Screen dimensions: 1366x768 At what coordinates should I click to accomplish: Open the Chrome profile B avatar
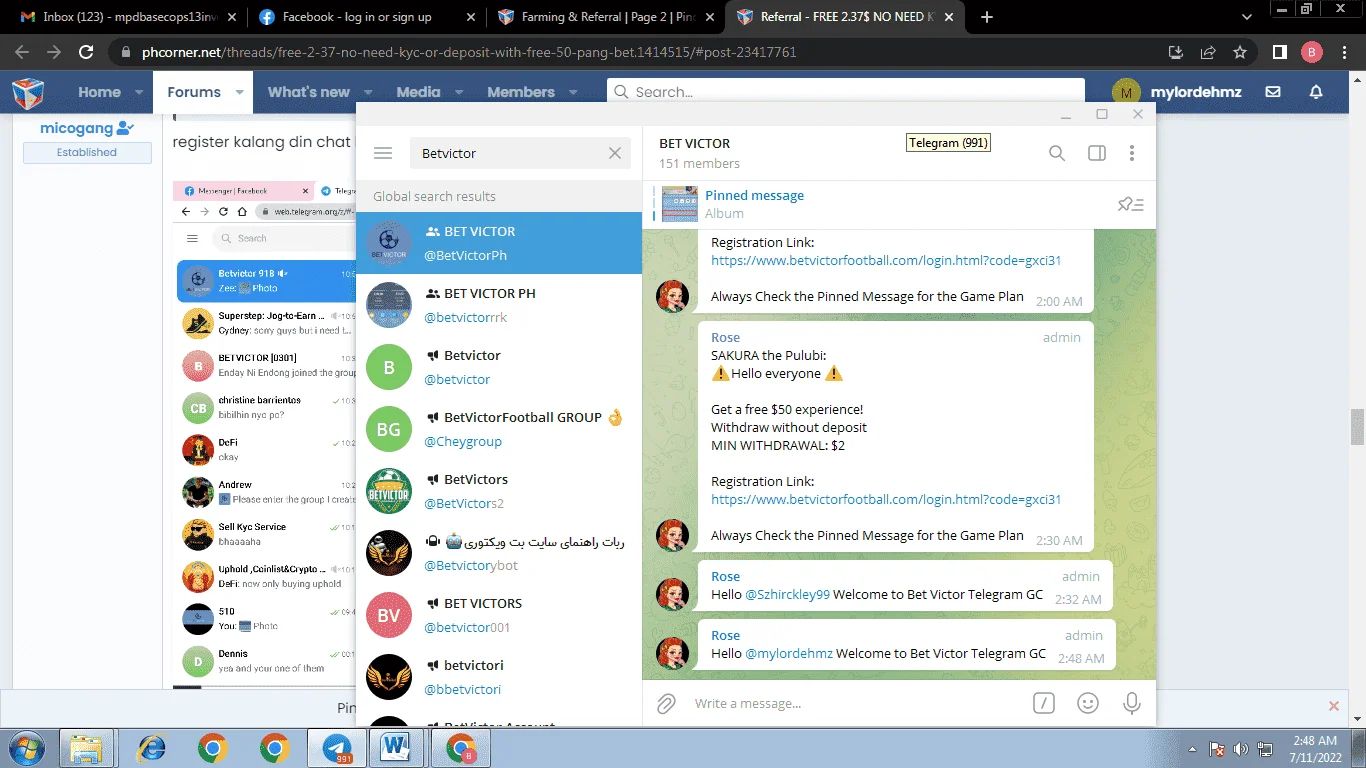[1311, 52]
